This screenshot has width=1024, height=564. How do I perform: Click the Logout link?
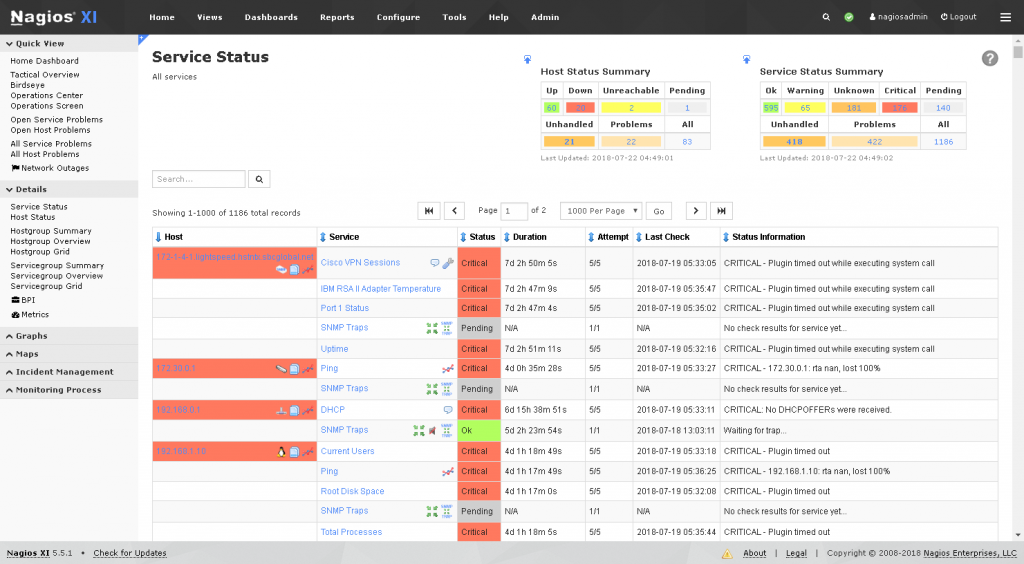(x=959, y=17)
